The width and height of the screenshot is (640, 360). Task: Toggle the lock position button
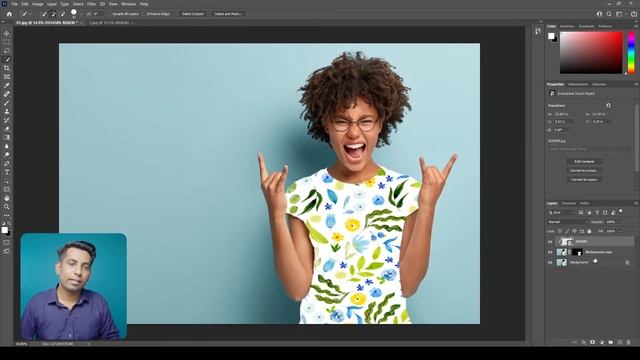click(574, 231)
